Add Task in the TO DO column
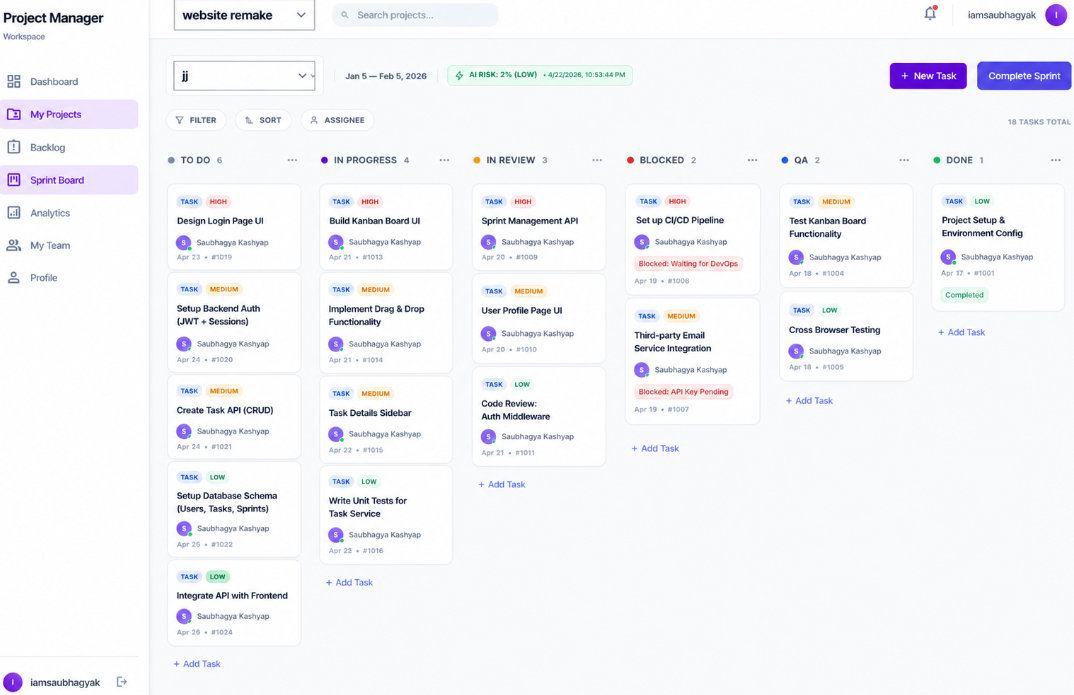This screenshot has height=695, width=1074. click(x=197, y=664)
